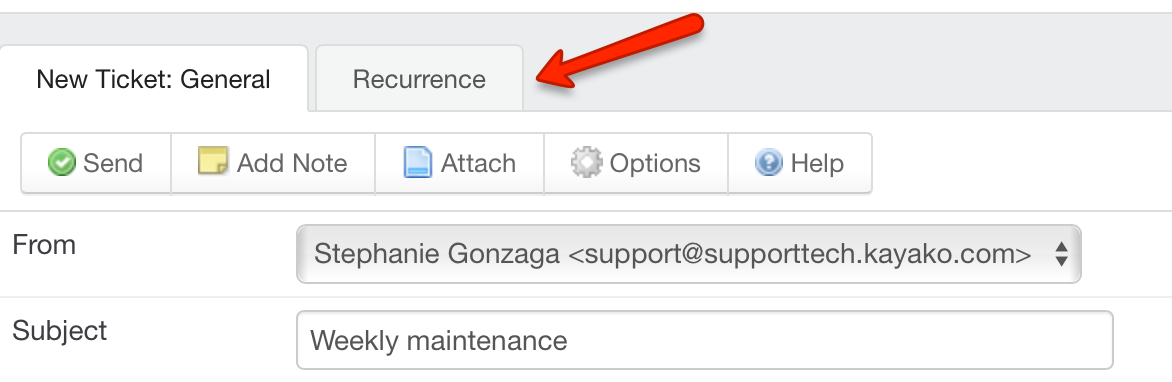The image size is (1172, 382).
Task: Add a note to the ticket
Action: click(273, 163)
